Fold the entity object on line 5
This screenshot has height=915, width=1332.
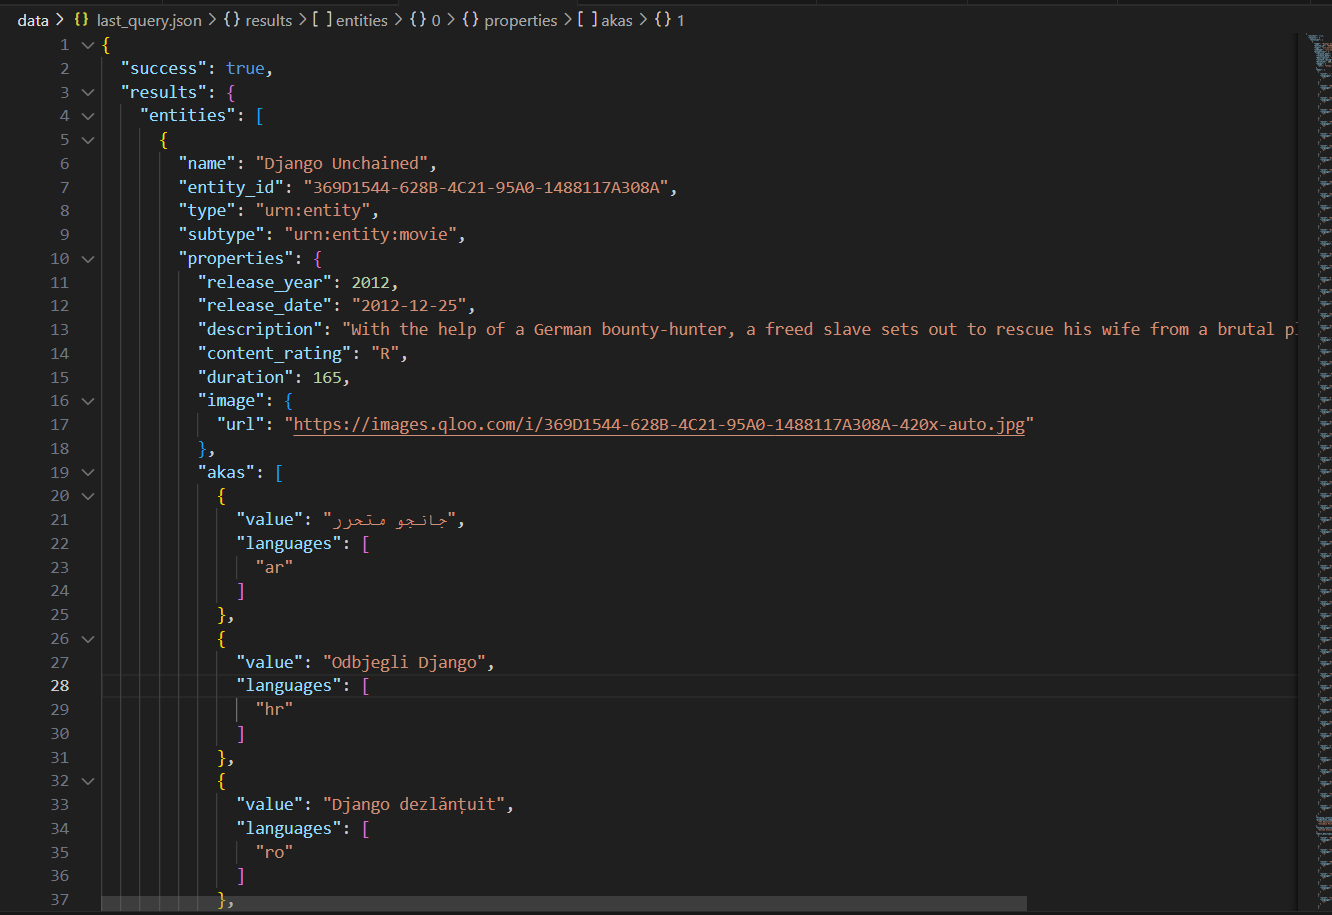point(88,140)
